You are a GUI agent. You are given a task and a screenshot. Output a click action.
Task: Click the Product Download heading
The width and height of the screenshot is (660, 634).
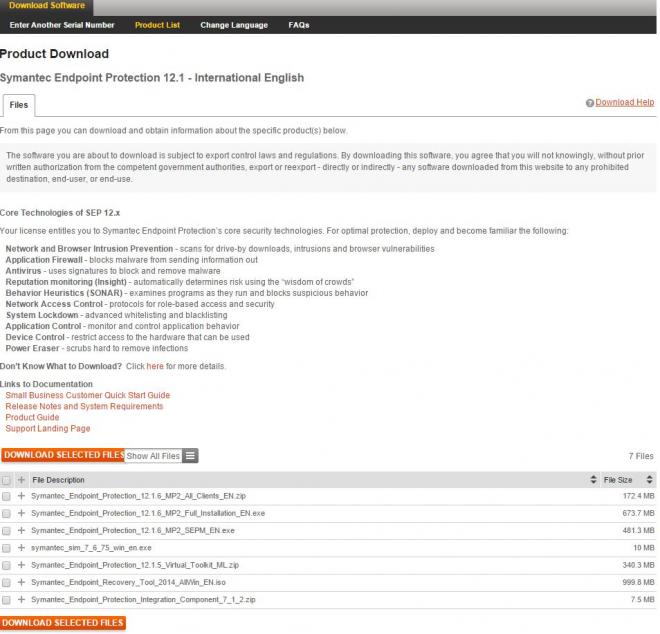coord(54,54)
